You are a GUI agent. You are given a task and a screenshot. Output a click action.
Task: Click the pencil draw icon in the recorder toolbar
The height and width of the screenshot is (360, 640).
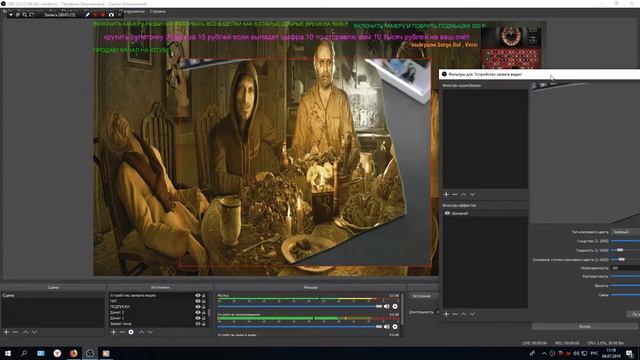(87, 15)
